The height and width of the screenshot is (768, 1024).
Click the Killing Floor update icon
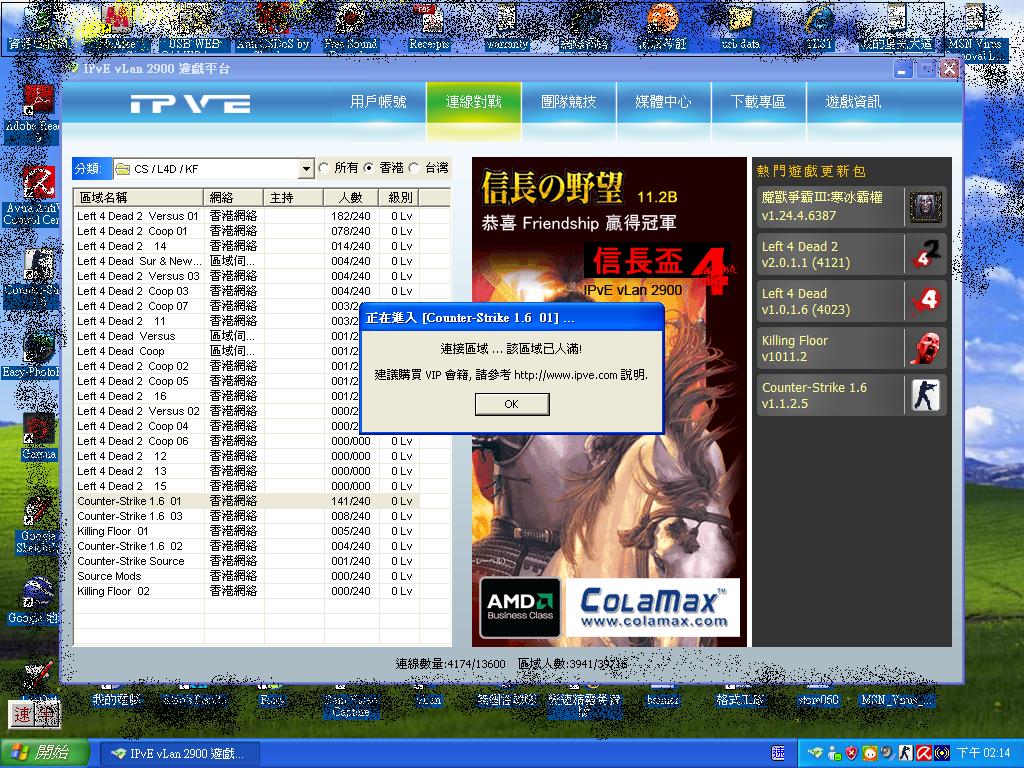point(925,348)
